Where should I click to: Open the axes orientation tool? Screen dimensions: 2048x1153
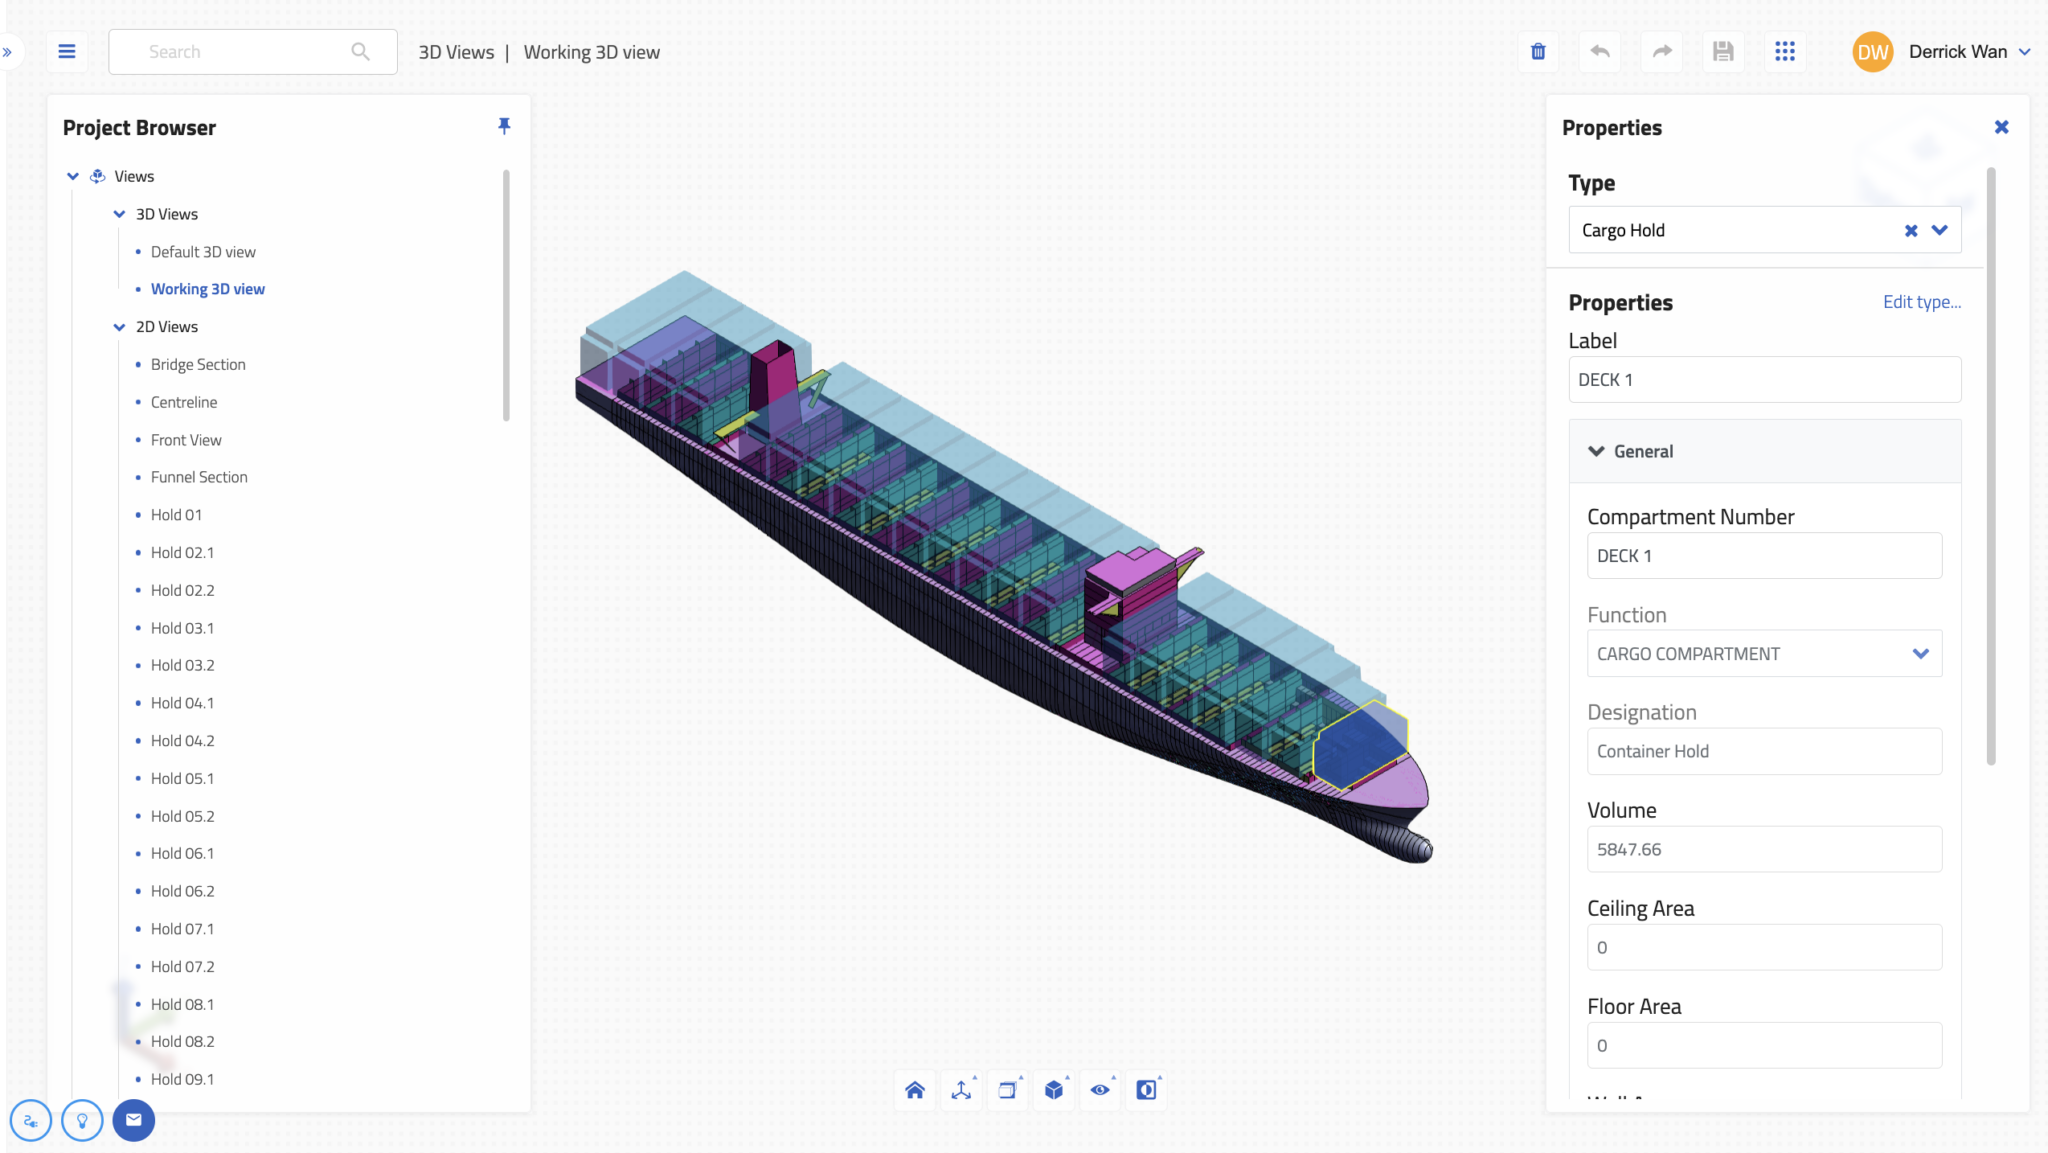click(x=961, y=1090)
